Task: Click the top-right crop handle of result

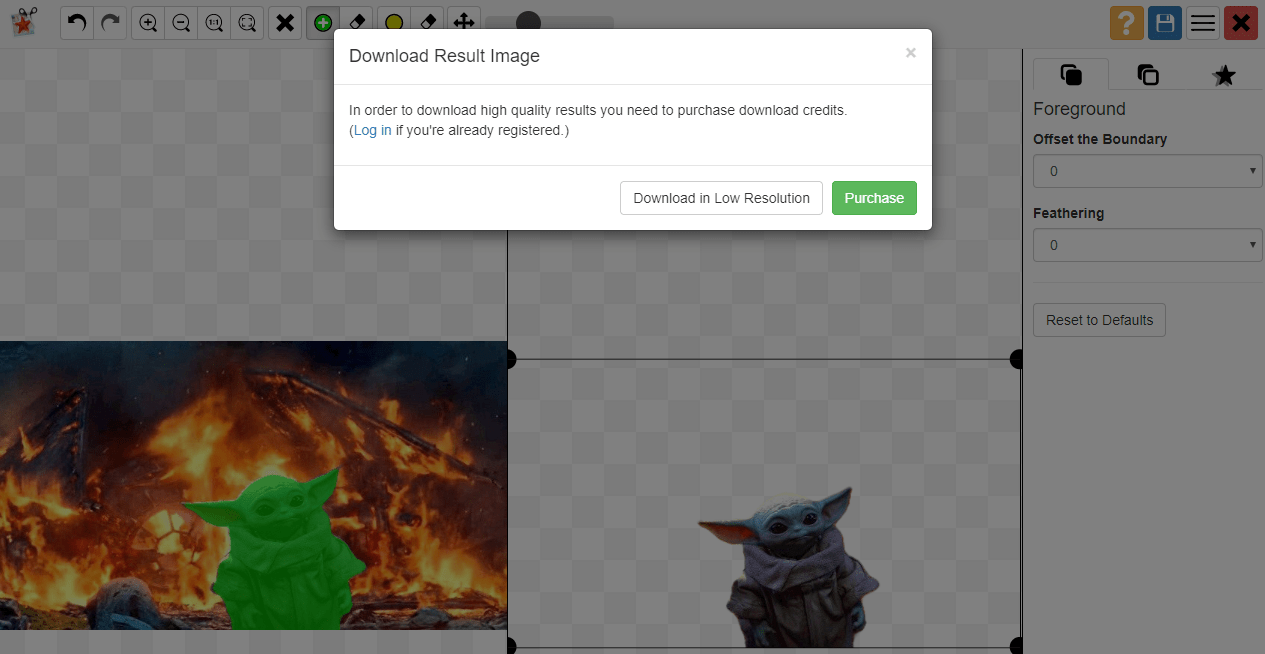Action: point(1017,358)
